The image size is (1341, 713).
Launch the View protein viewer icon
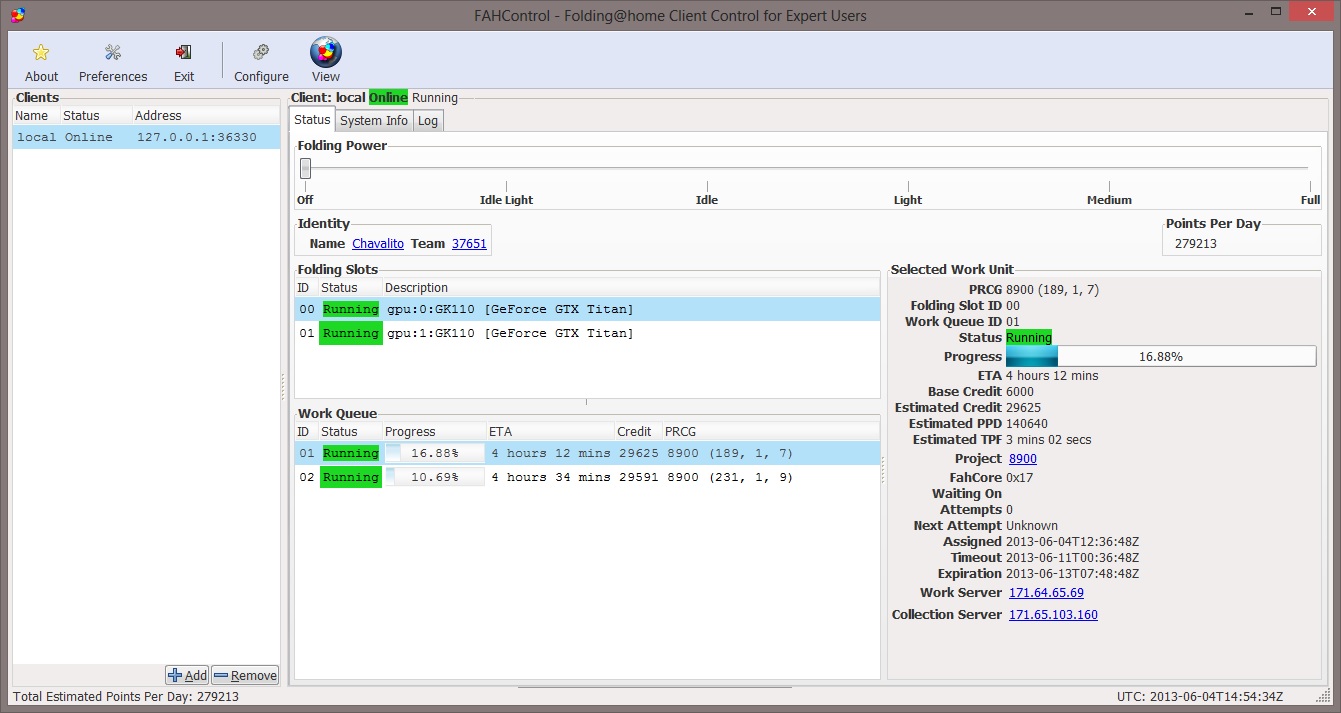coord(326,52)
